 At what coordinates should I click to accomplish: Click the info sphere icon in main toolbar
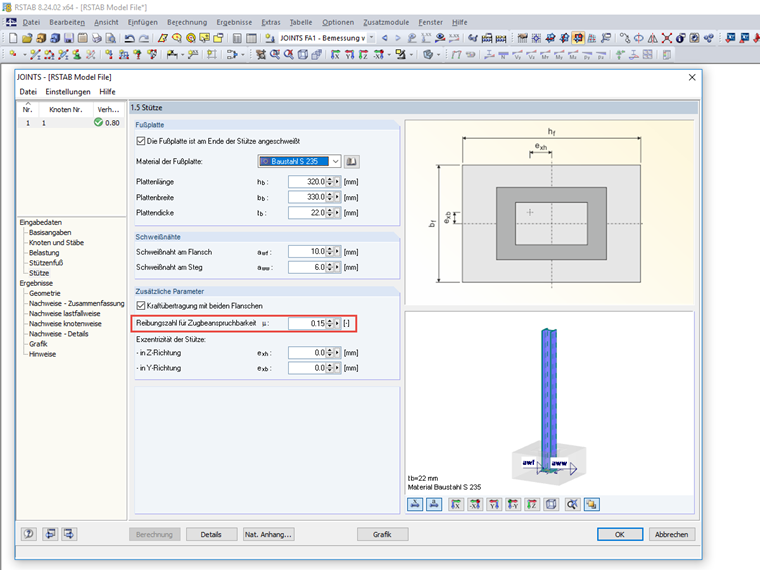click(x=681, y=38)
